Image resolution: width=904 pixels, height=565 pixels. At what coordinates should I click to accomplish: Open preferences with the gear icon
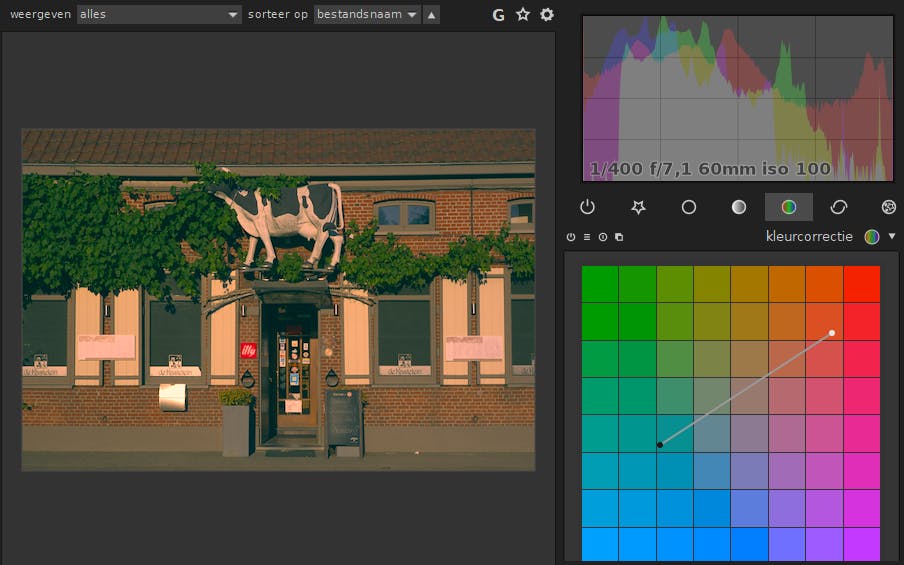tap(547, 14)
